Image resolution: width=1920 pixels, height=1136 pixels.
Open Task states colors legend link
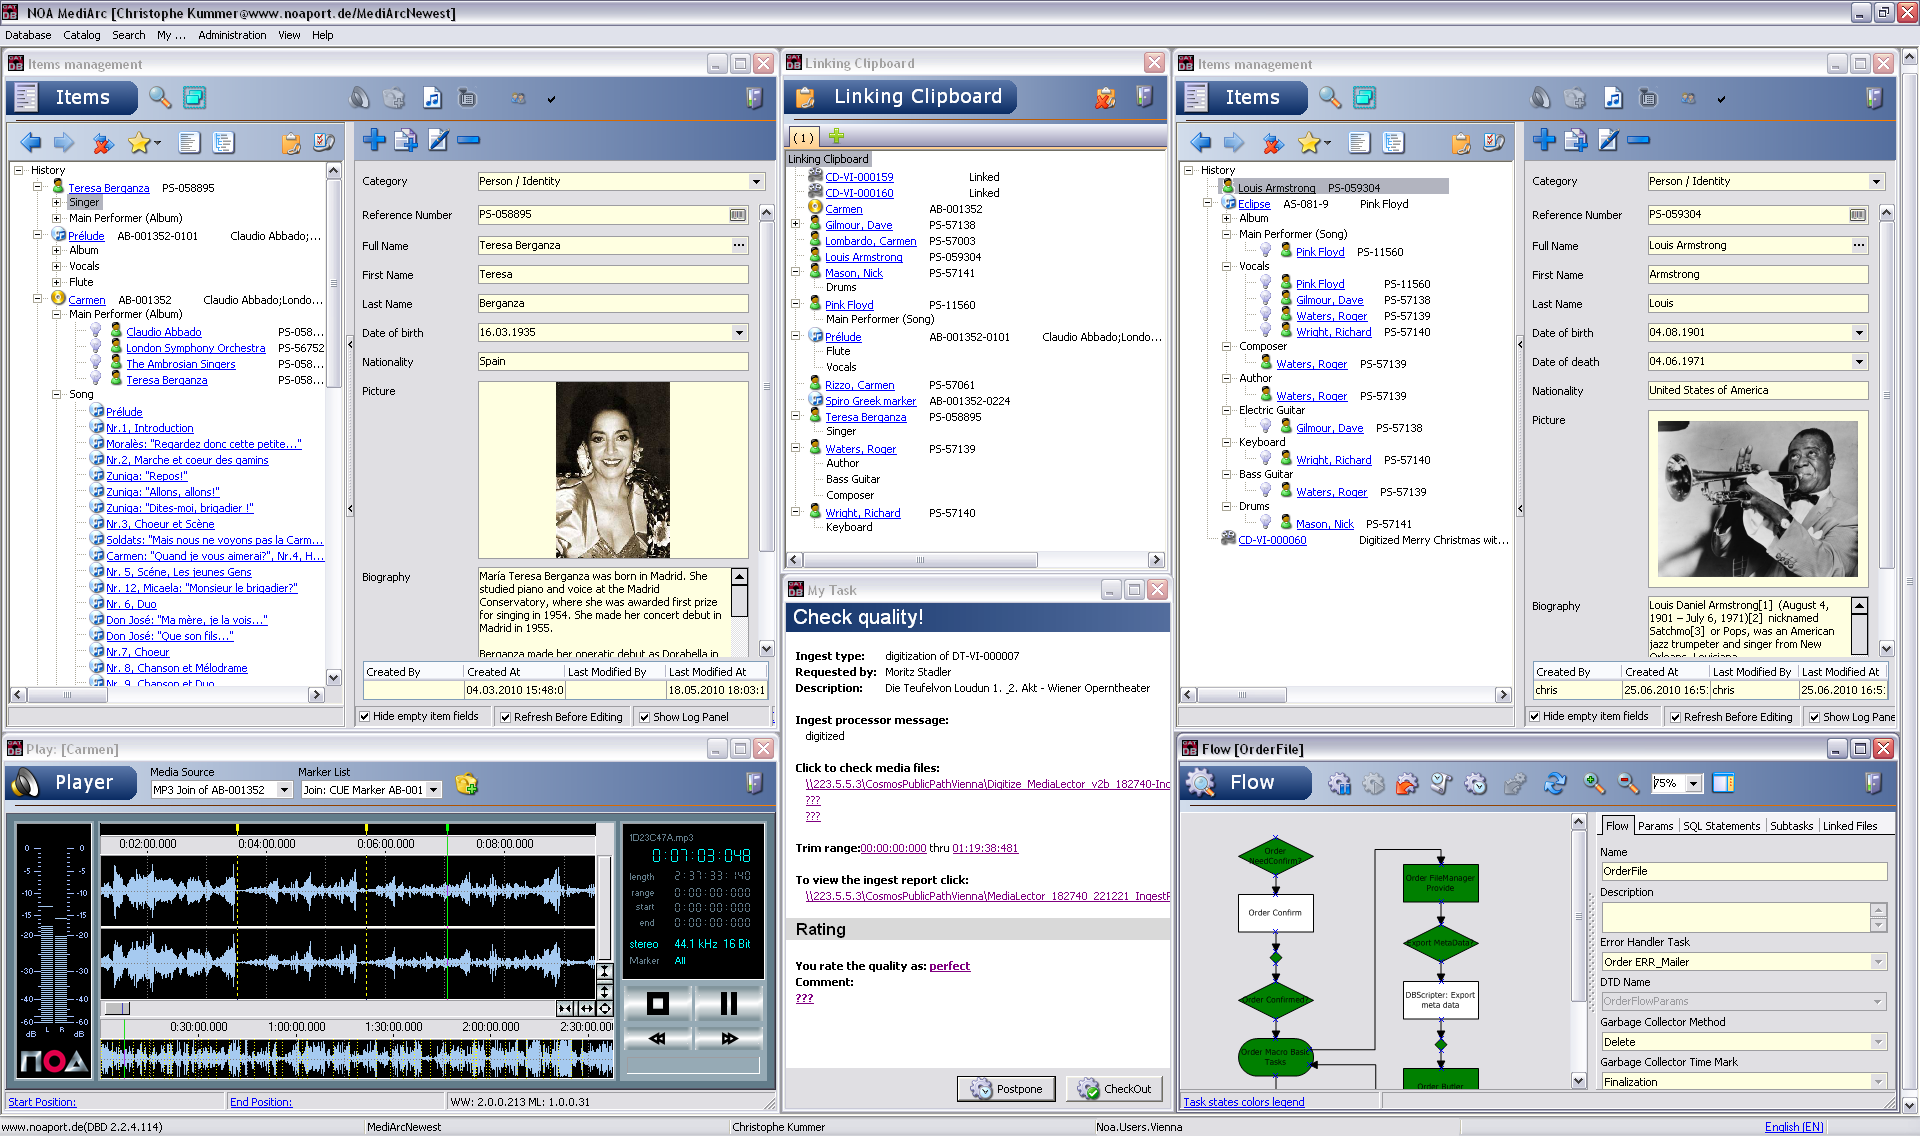(1243, 1102)
